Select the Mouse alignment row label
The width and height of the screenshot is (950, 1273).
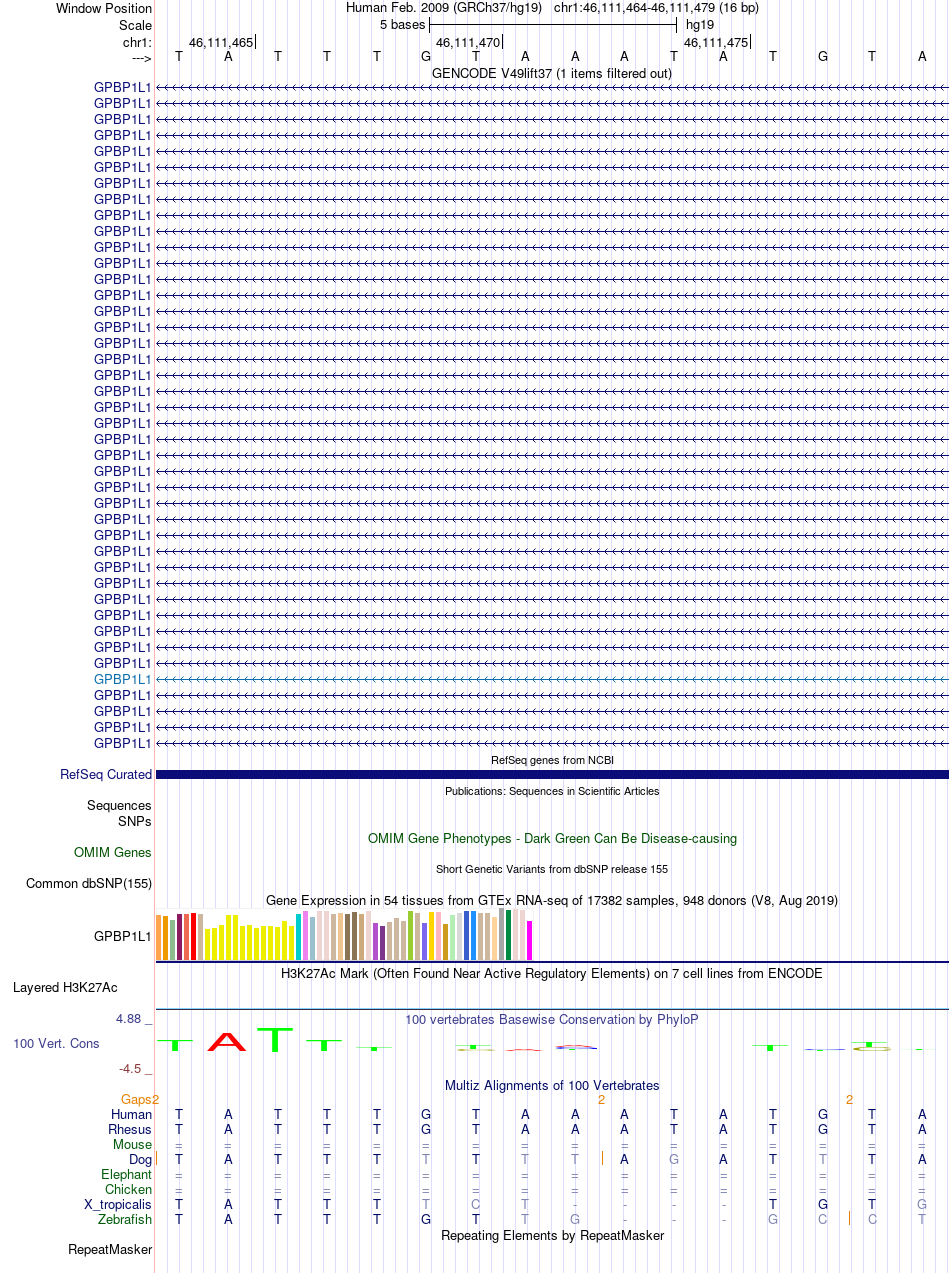(x=133, y=1145)
